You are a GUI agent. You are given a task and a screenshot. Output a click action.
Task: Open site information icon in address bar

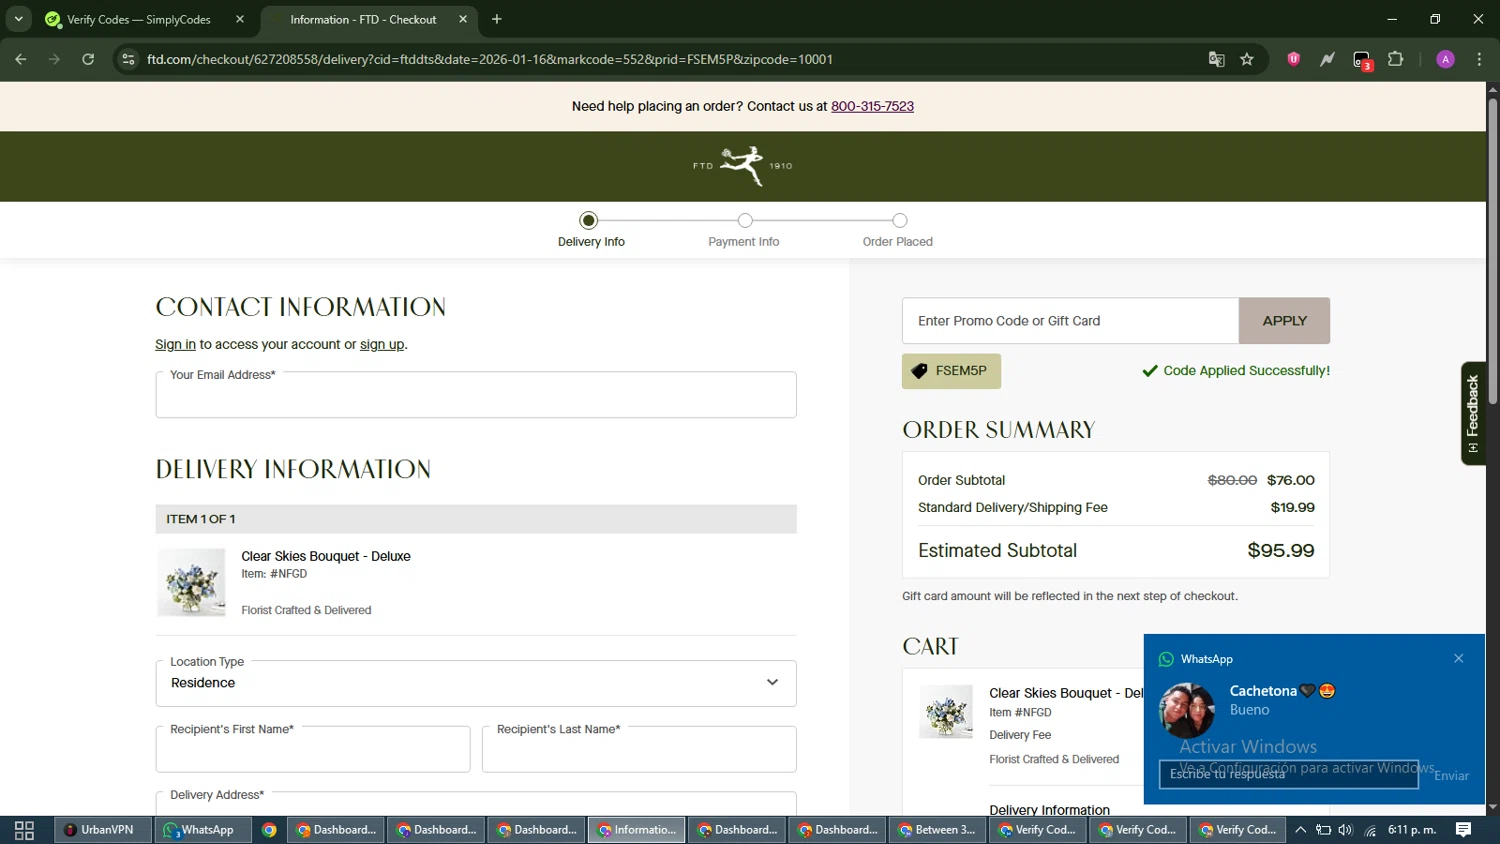128,59
